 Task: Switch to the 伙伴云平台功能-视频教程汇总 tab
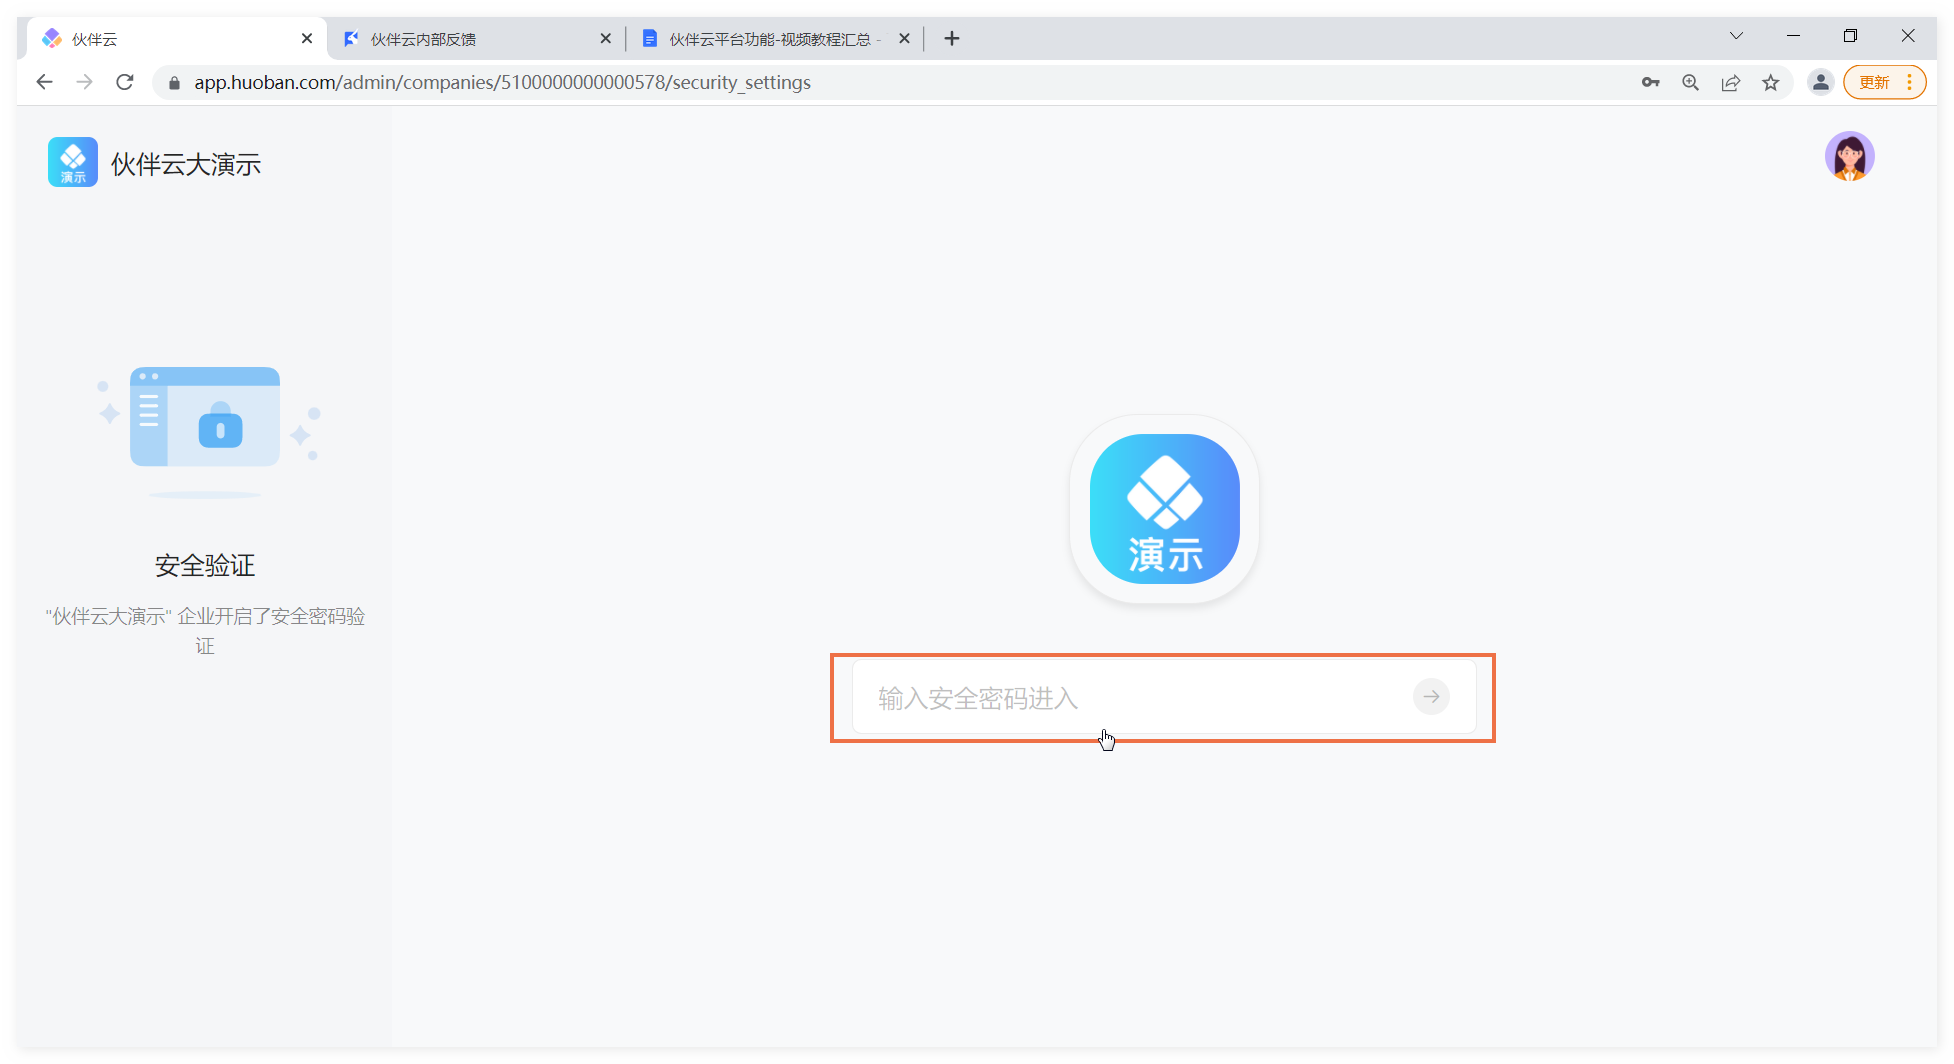click(x=765, y=39)
